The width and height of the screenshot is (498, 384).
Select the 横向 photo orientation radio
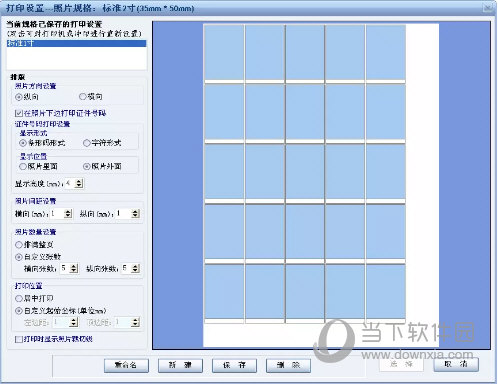pyautogui.click(x=83, y=97)
